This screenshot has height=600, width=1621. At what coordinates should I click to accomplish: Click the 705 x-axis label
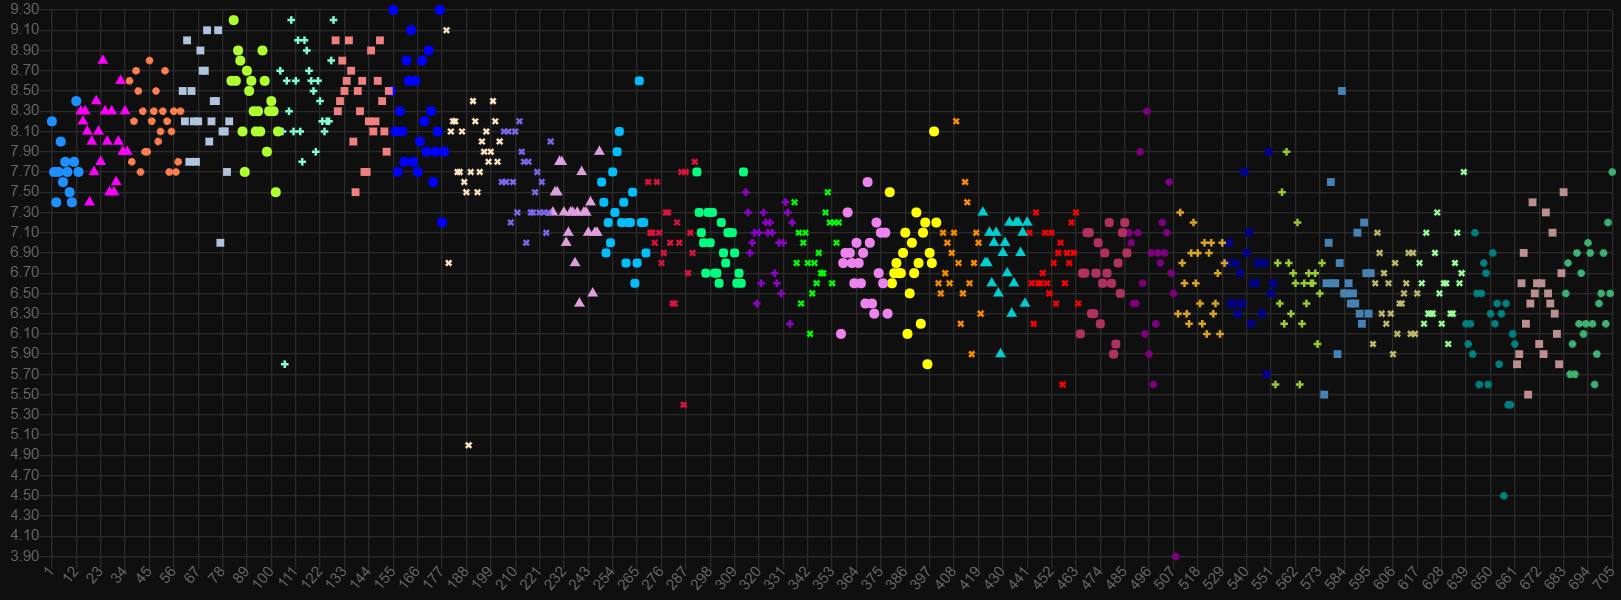(x=1602, y=578)
